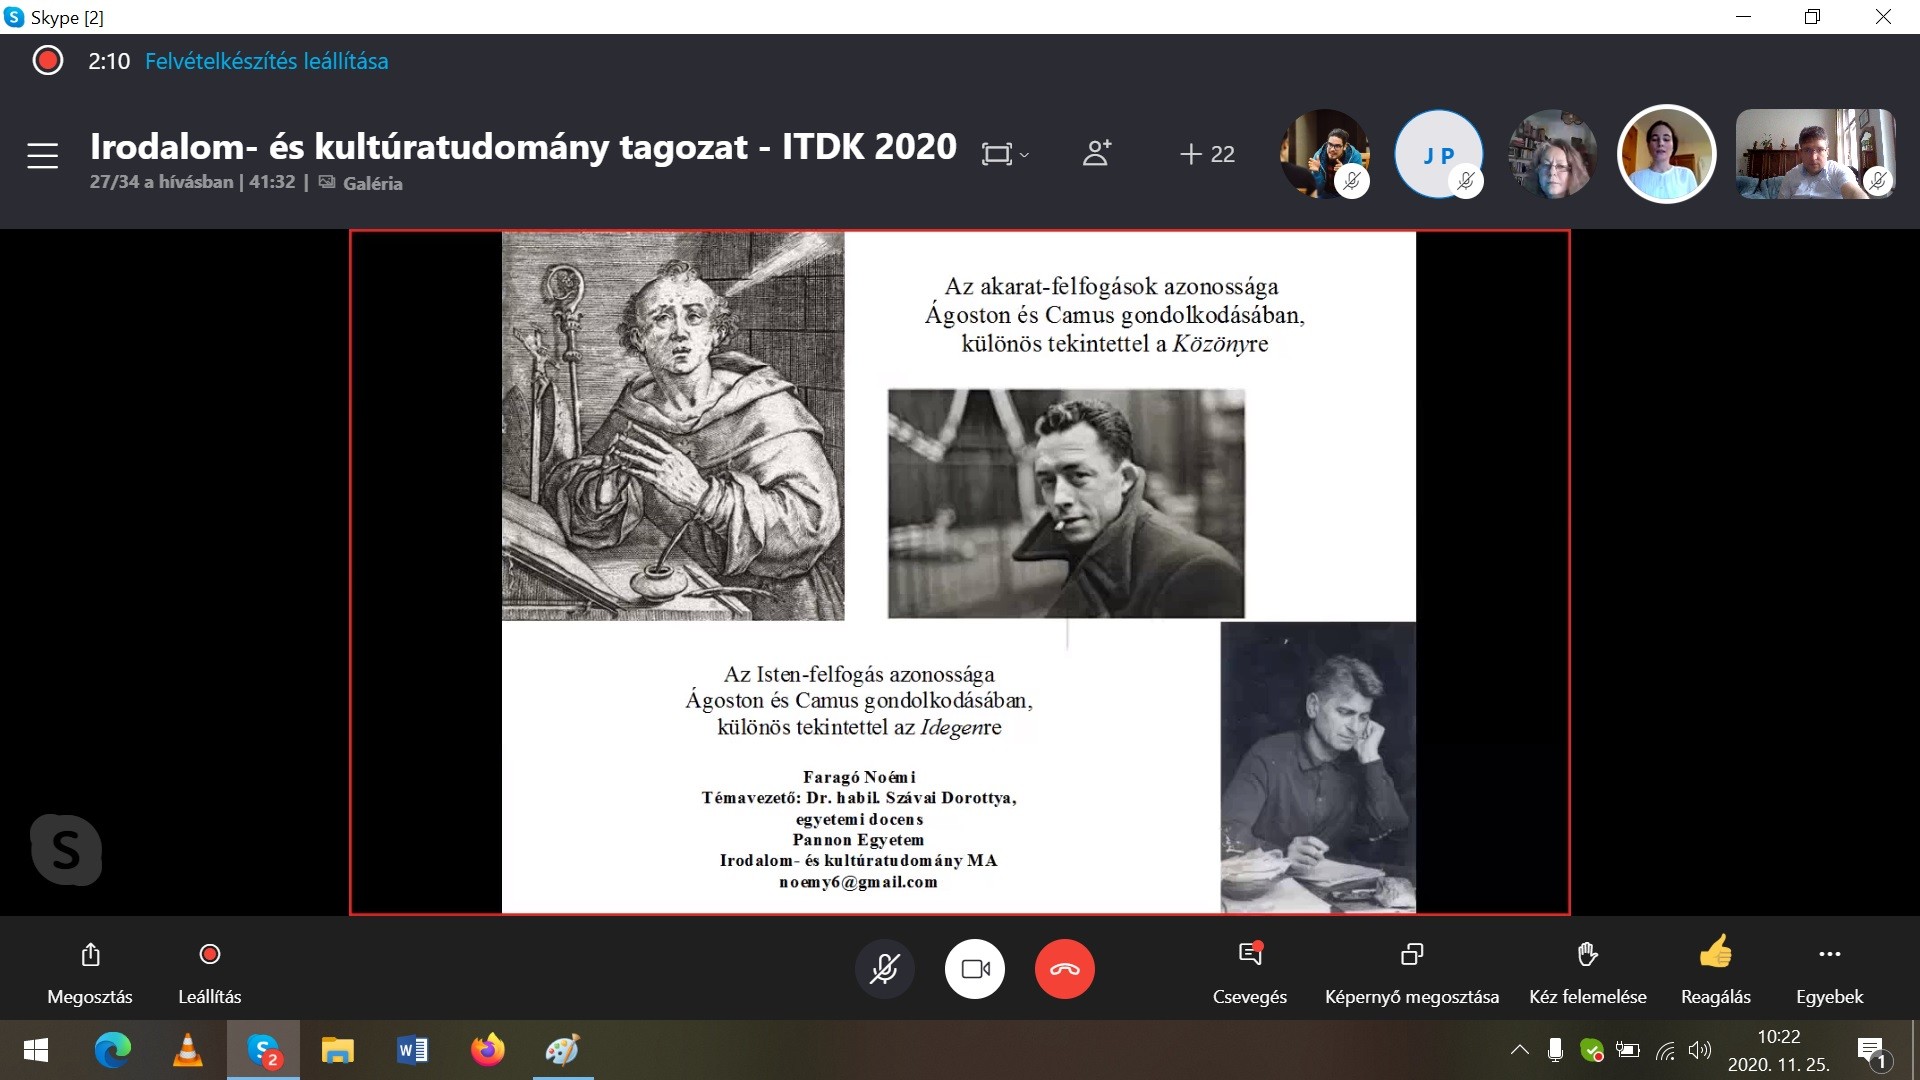Stop recording with Leállítás button
The width and height of the screenshot is (1920, 1080).
point(209,954)
